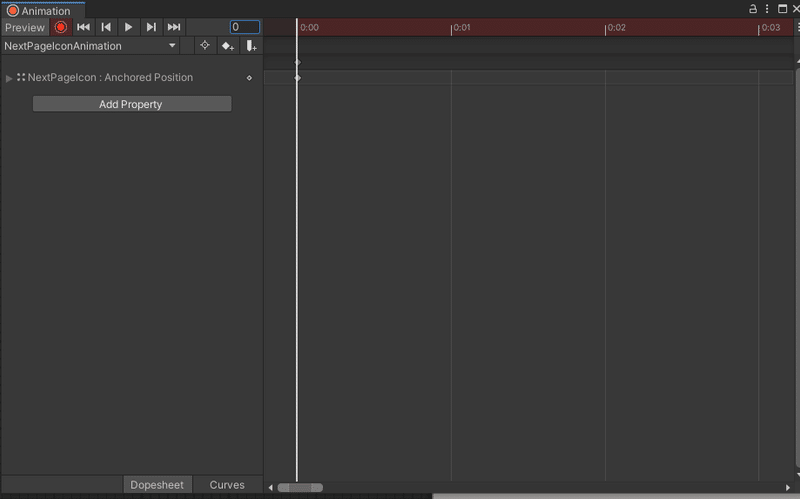The height and width of the screenshot is (499, 800).
Task: Go to beginning of animation clip
Action: [x=83, y=27]
